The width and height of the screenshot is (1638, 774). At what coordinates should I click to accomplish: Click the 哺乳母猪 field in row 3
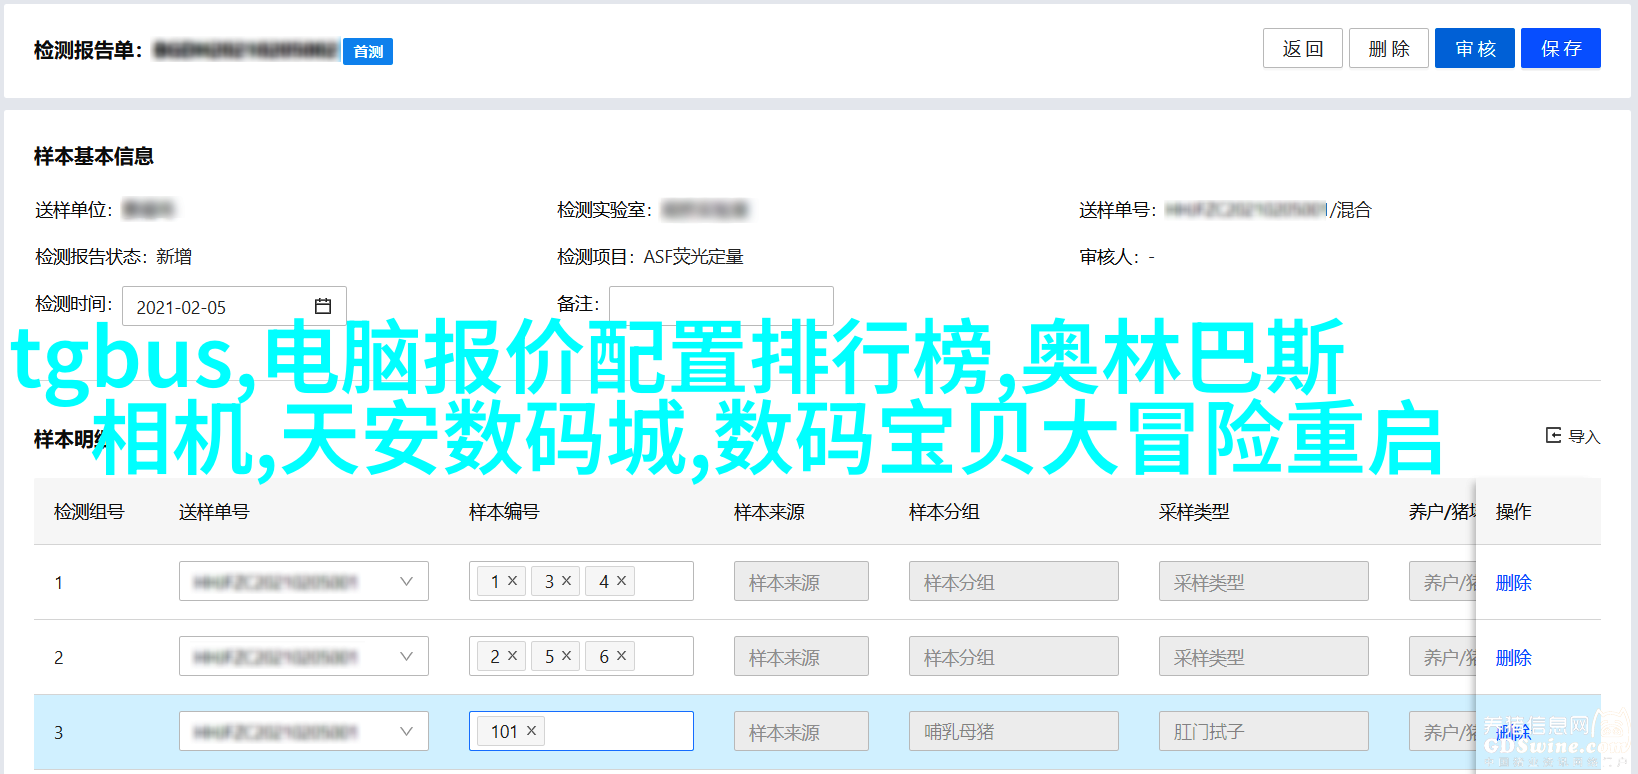click(x=1014, y=731)
